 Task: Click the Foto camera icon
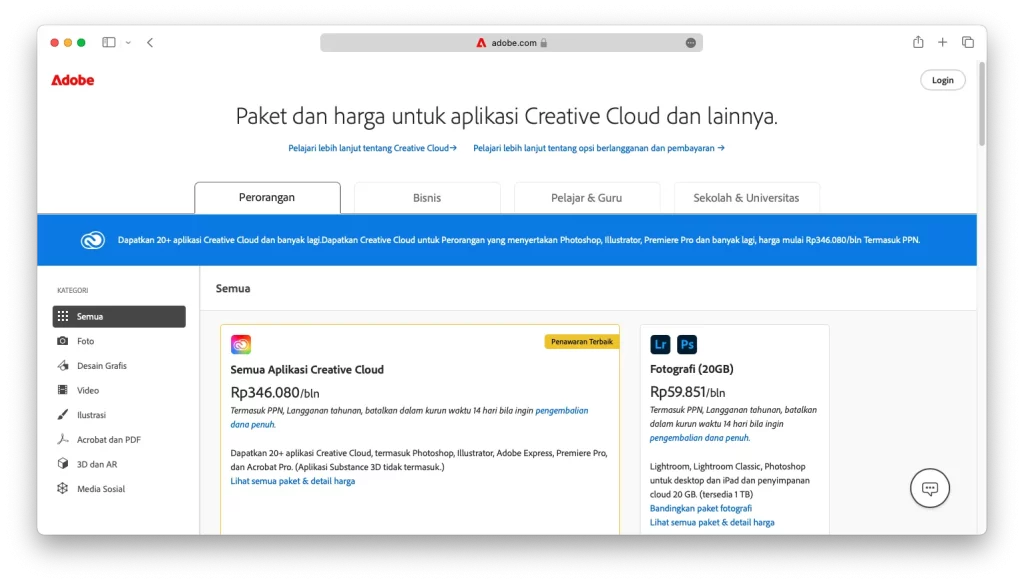click(63, 341)
